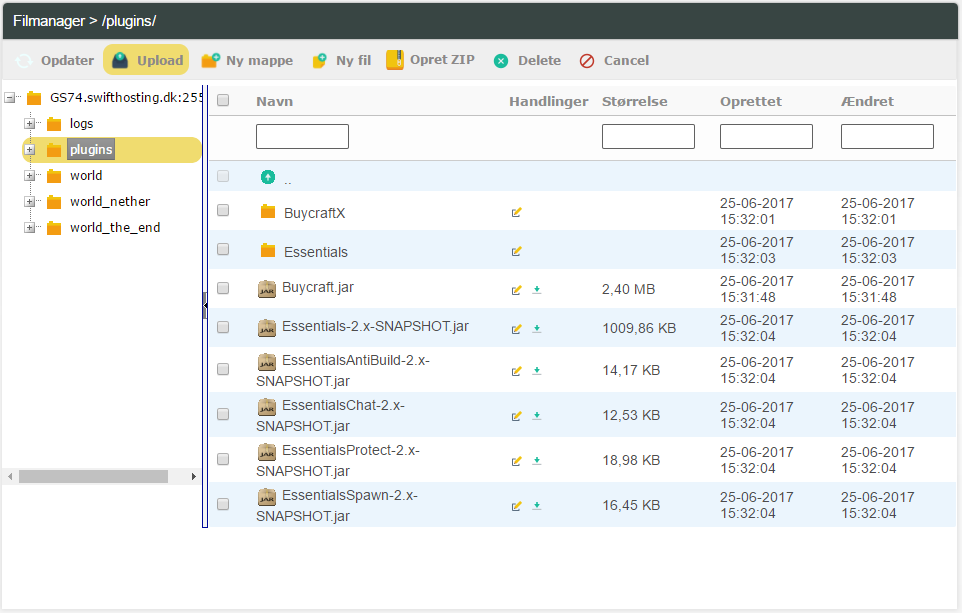Click edit icon for EssentialsSpawn jar
Image resolution: width=962 pixels, height=613 pixels.
pos(517,506)
